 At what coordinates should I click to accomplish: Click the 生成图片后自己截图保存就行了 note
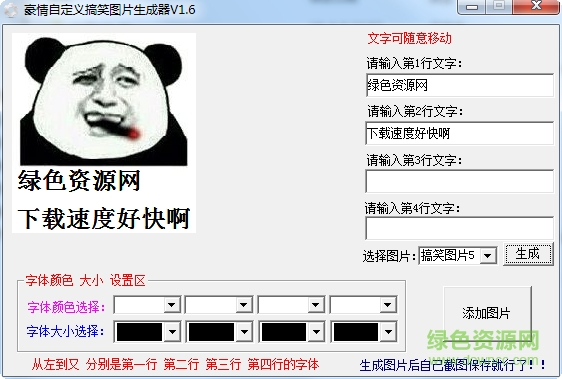tap(452, 365)
